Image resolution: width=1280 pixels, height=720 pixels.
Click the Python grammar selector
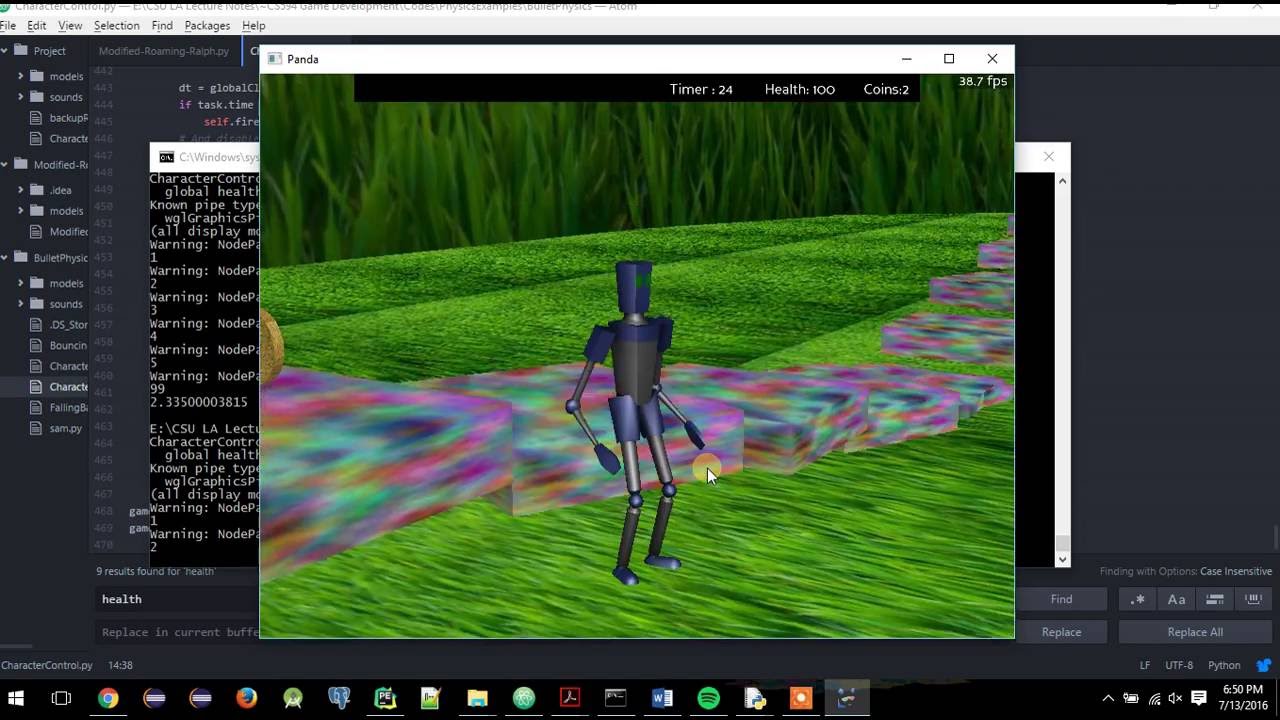(1224, 665)
